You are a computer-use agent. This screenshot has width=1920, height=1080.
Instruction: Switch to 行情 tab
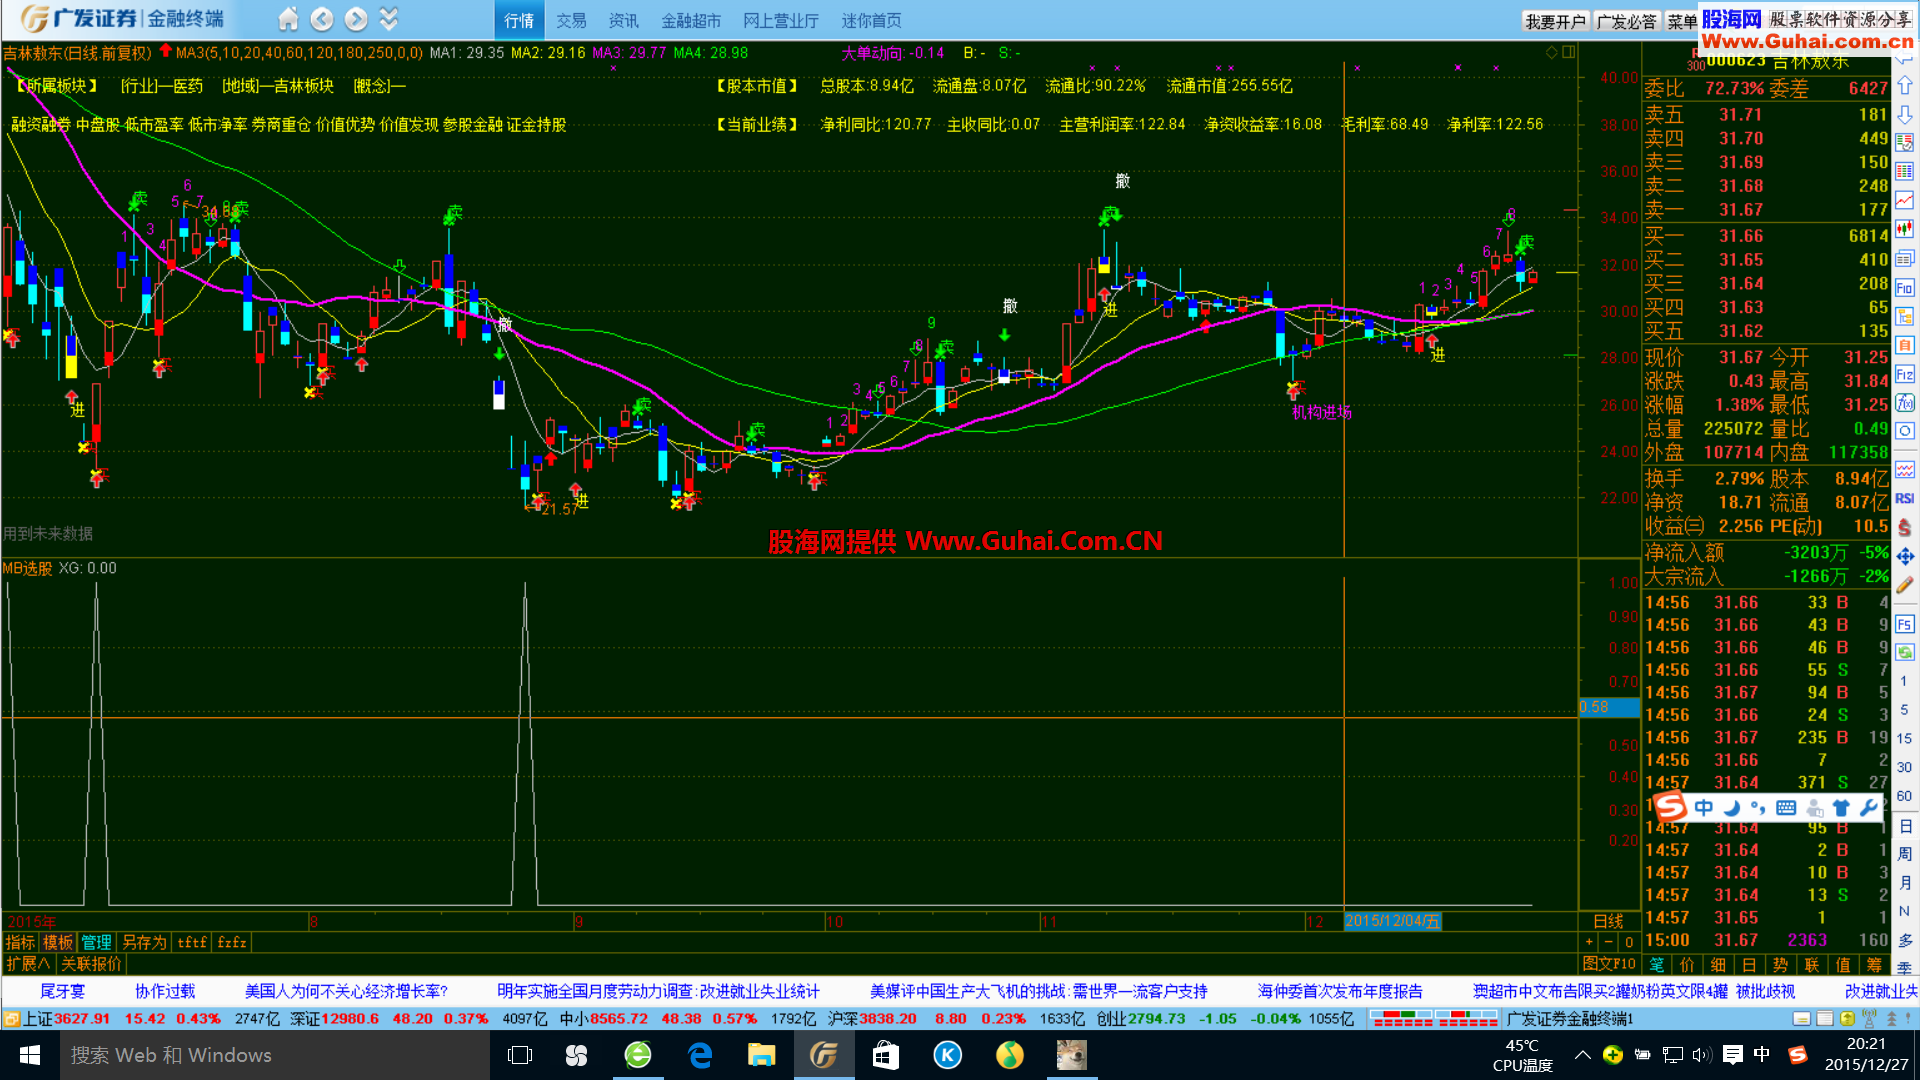click(519, 20)
